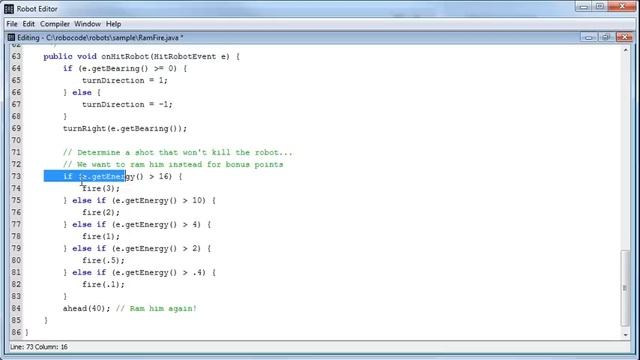
Task: Click the comment 'We want to ram him instead'
Action: click(173, 164)
